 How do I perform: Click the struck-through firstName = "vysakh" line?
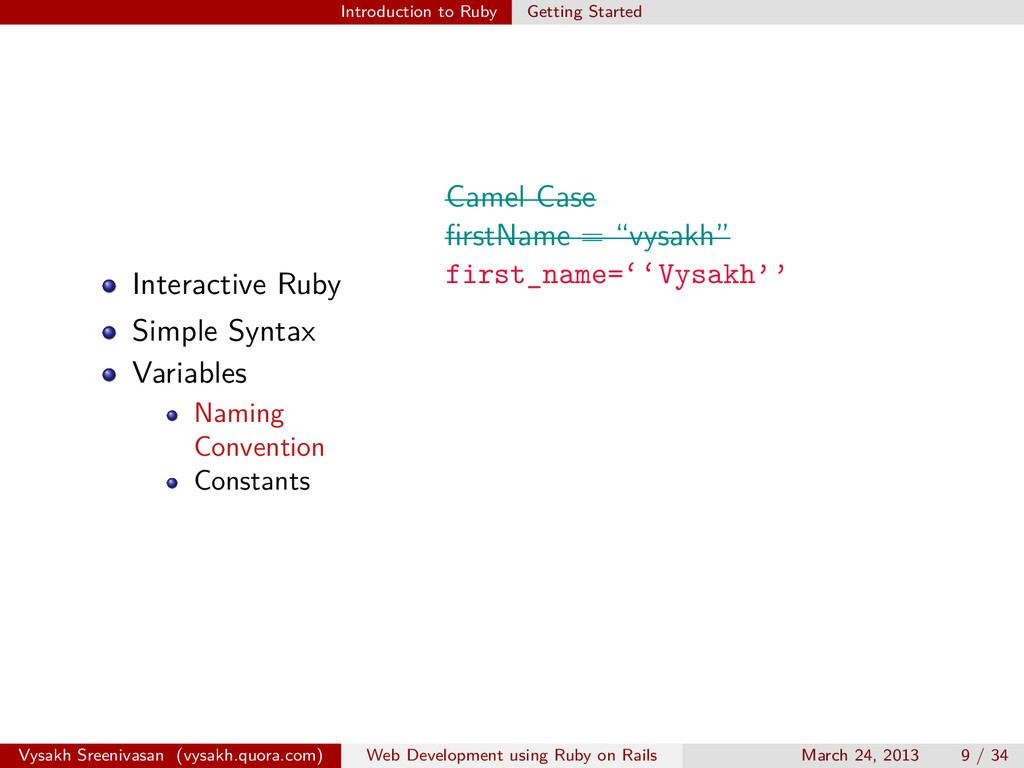[x=587, y=236]
